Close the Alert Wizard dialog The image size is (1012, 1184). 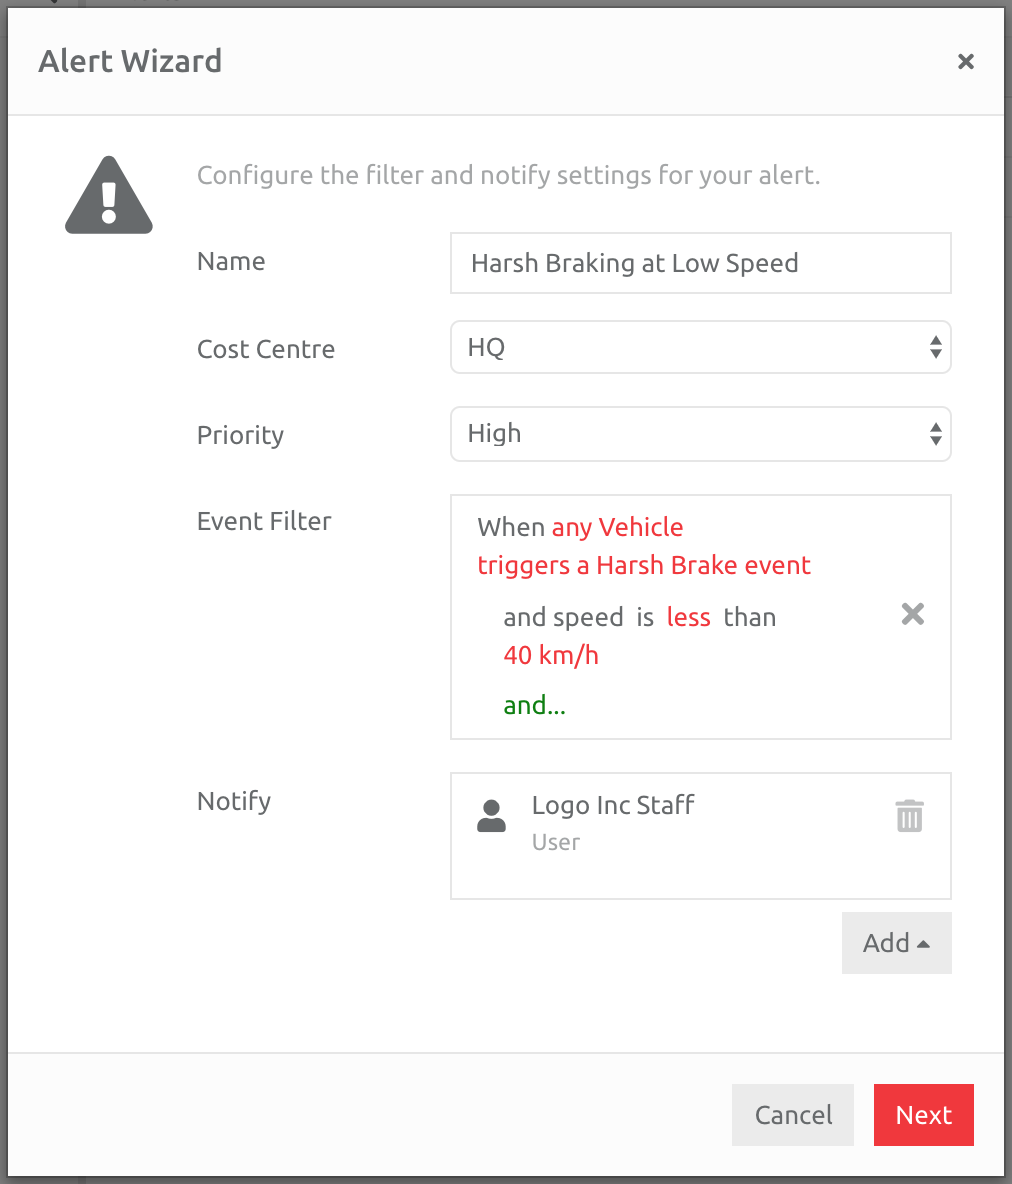[965, 61]
